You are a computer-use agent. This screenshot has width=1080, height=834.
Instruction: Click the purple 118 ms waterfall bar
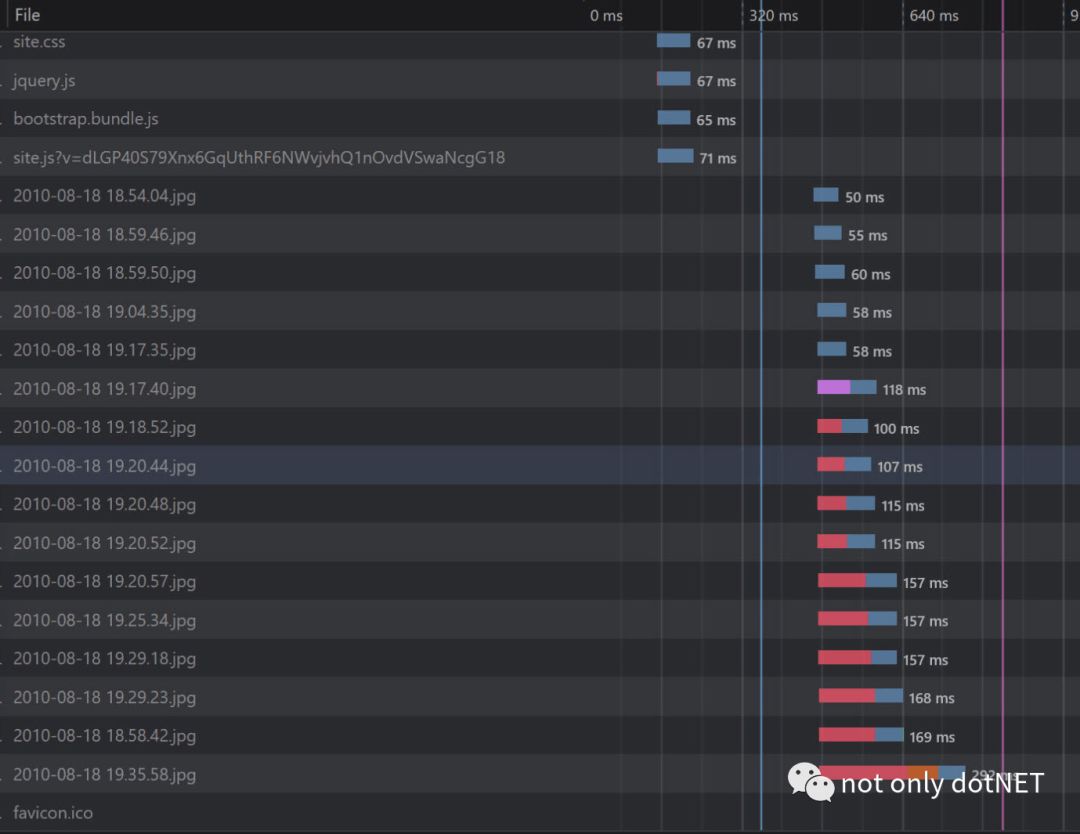[x=847, y=387]
